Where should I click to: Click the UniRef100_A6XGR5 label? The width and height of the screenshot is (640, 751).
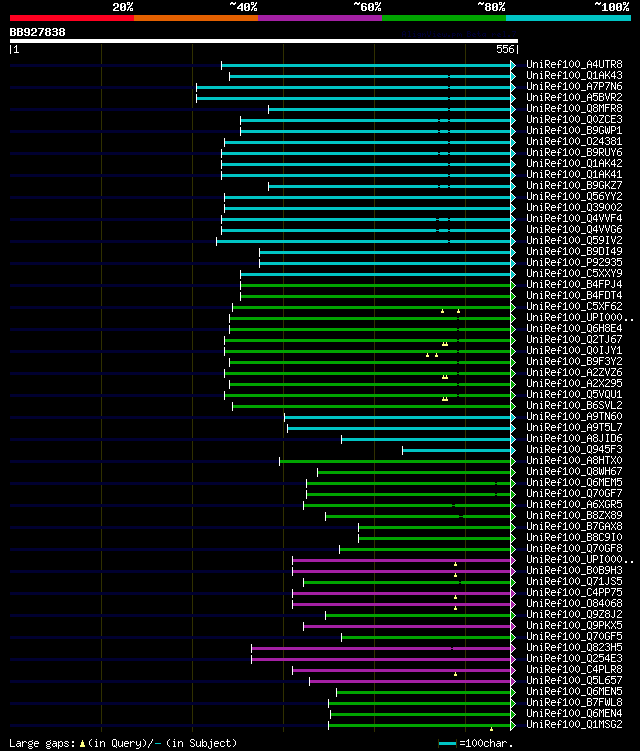coord(574,505)
